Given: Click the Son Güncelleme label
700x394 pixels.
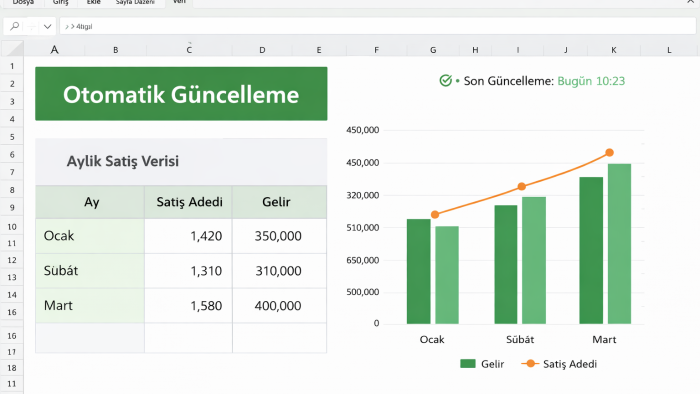Looking at the screenshot, I should point(508,81).
